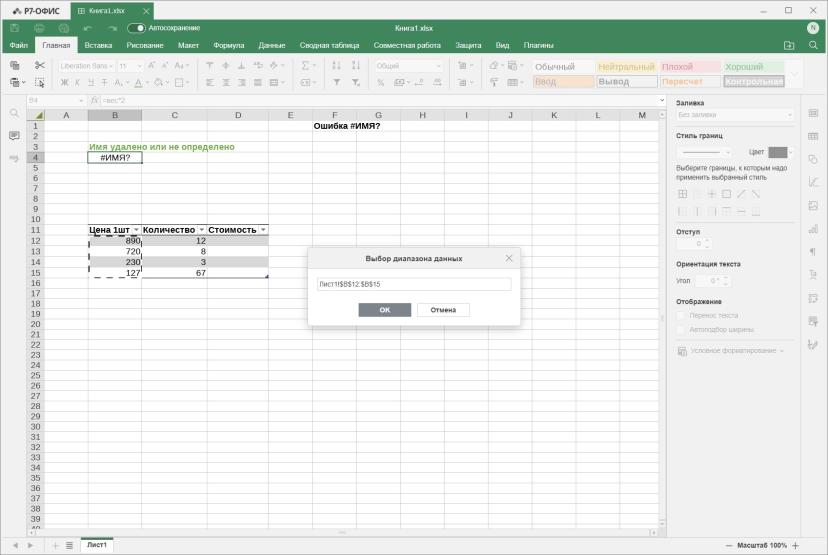
Task: Switch to the Формула tab
Action: [x=229, y=45]
